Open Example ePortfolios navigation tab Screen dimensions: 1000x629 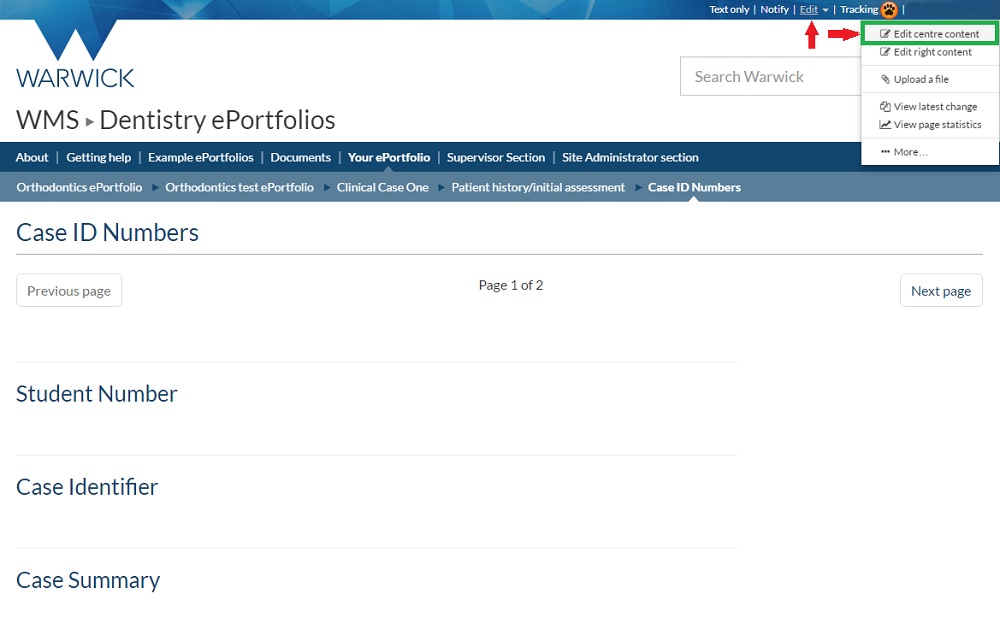(200, 157)
